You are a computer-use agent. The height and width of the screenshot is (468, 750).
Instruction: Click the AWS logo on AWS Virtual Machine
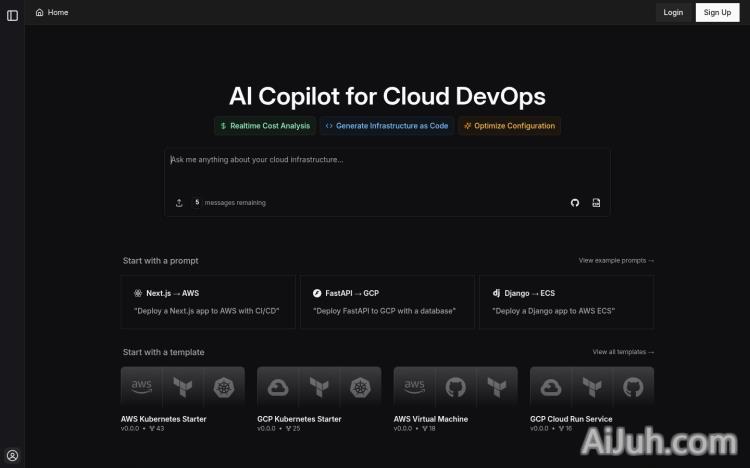(414, 387)
